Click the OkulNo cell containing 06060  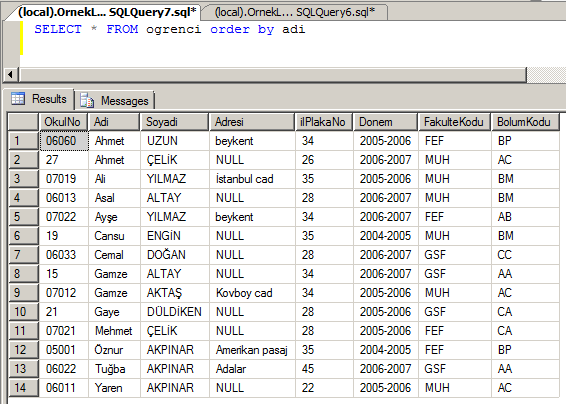click(x=64, y=141)
